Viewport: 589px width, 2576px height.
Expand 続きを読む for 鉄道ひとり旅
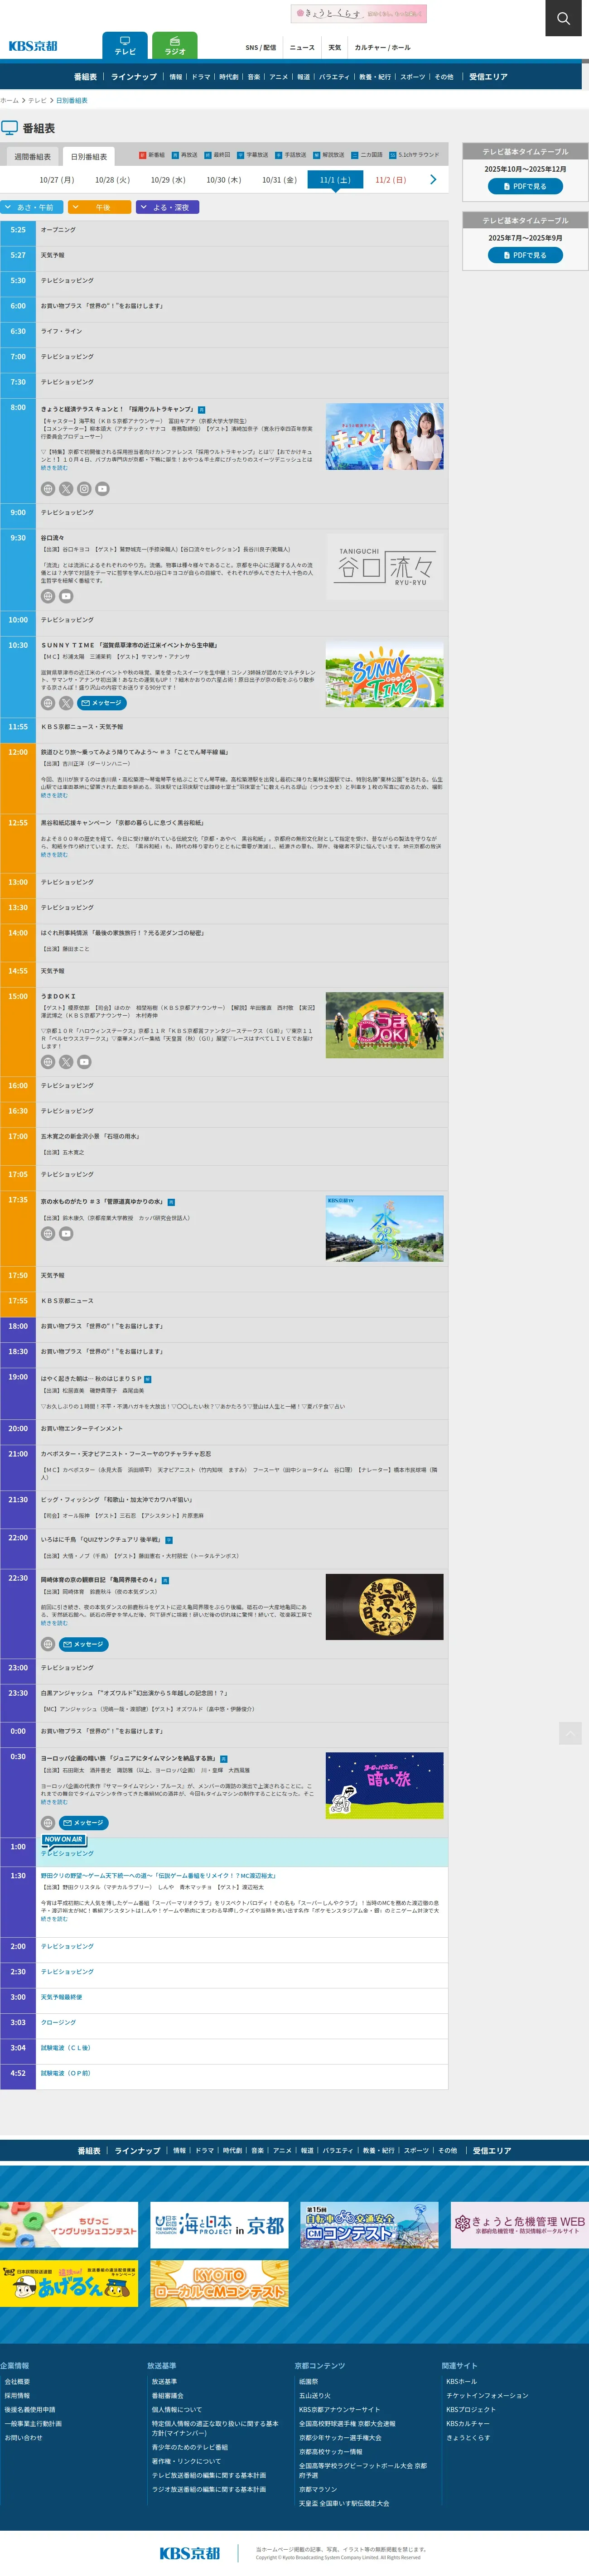tap(54, 796)
